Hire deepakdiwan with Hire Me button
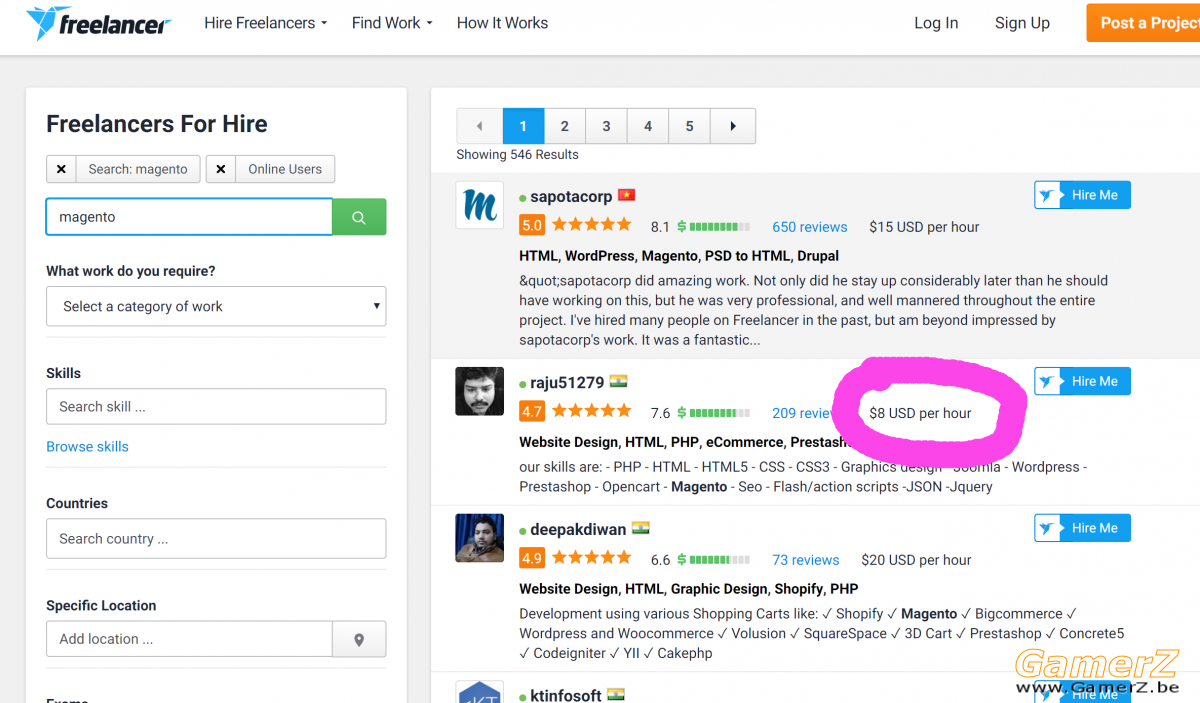1200x703 pixels. pyautogui.click(x=1082, y=528)
